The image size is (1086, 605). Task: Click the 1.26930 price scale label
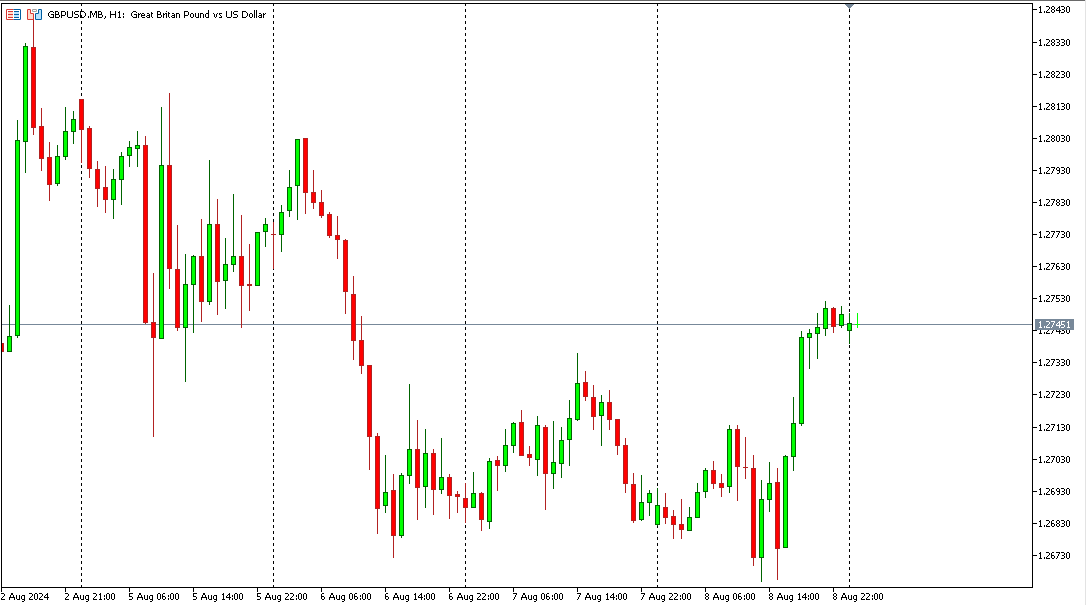[x=1054, y=491]
